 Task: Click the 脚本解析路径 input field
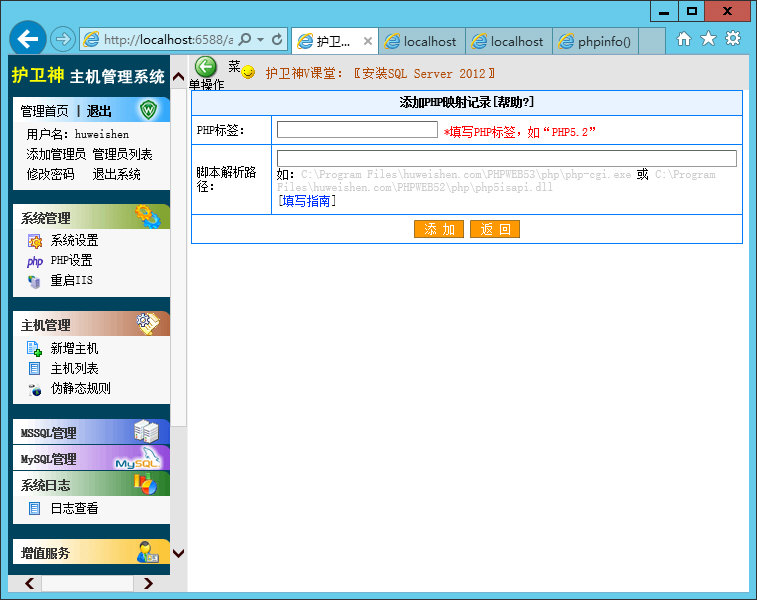point(506,158)
